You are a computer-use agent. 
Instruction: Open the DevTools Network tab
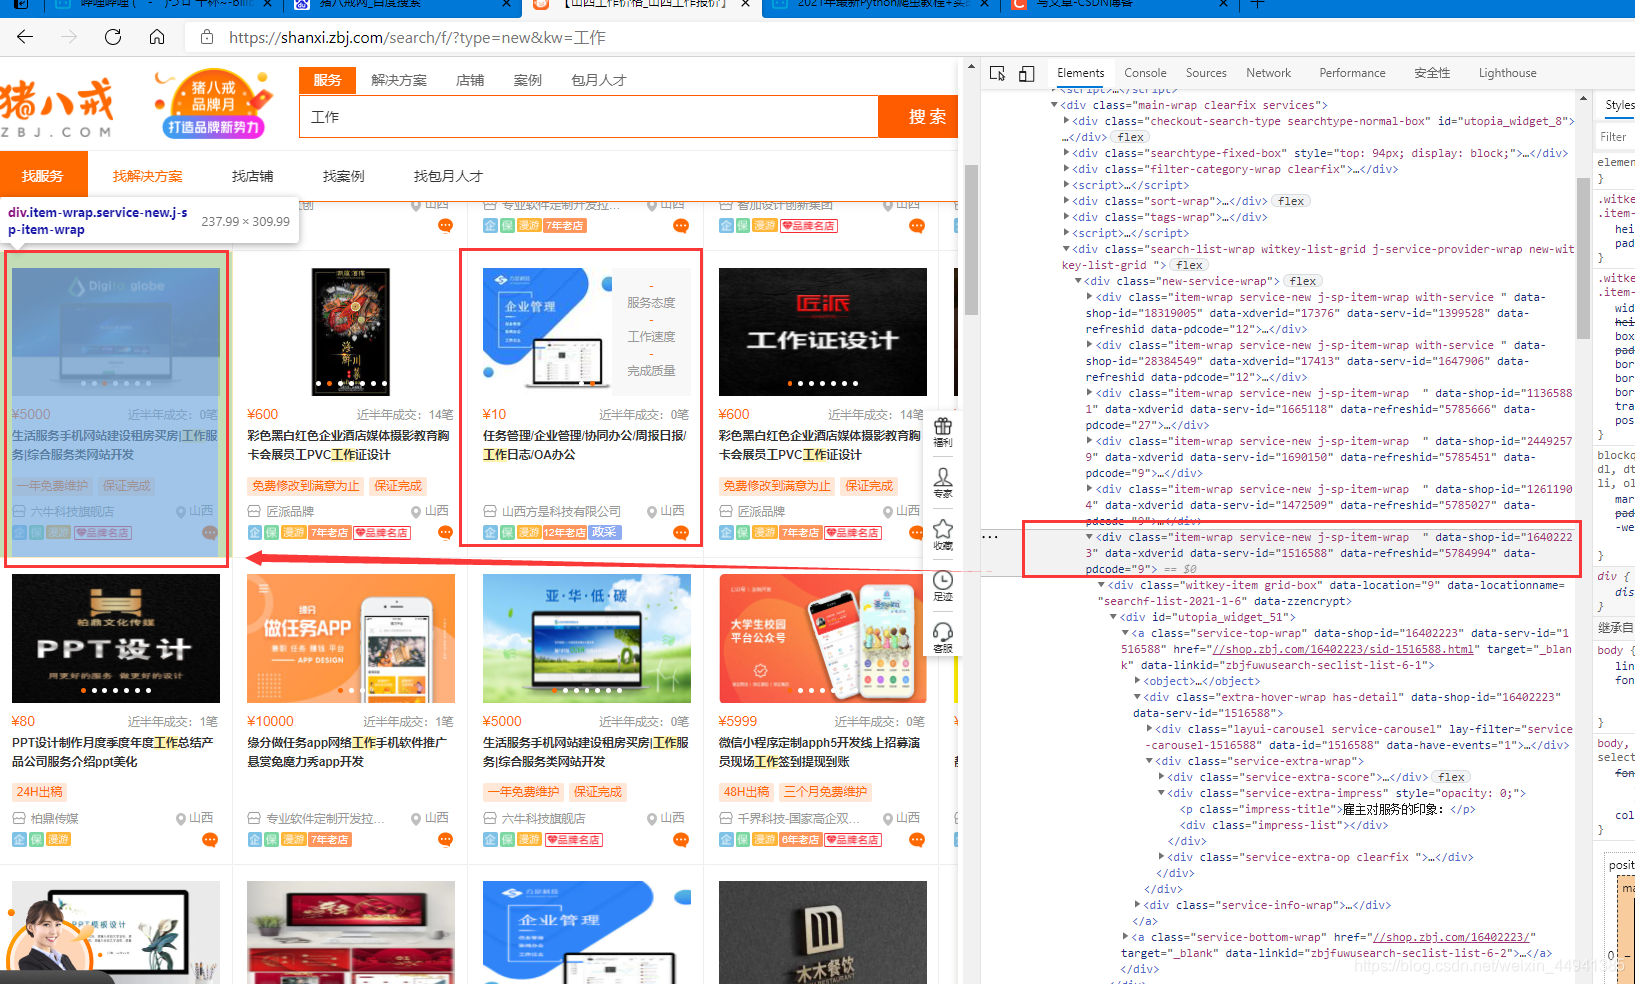(1268, 73)
